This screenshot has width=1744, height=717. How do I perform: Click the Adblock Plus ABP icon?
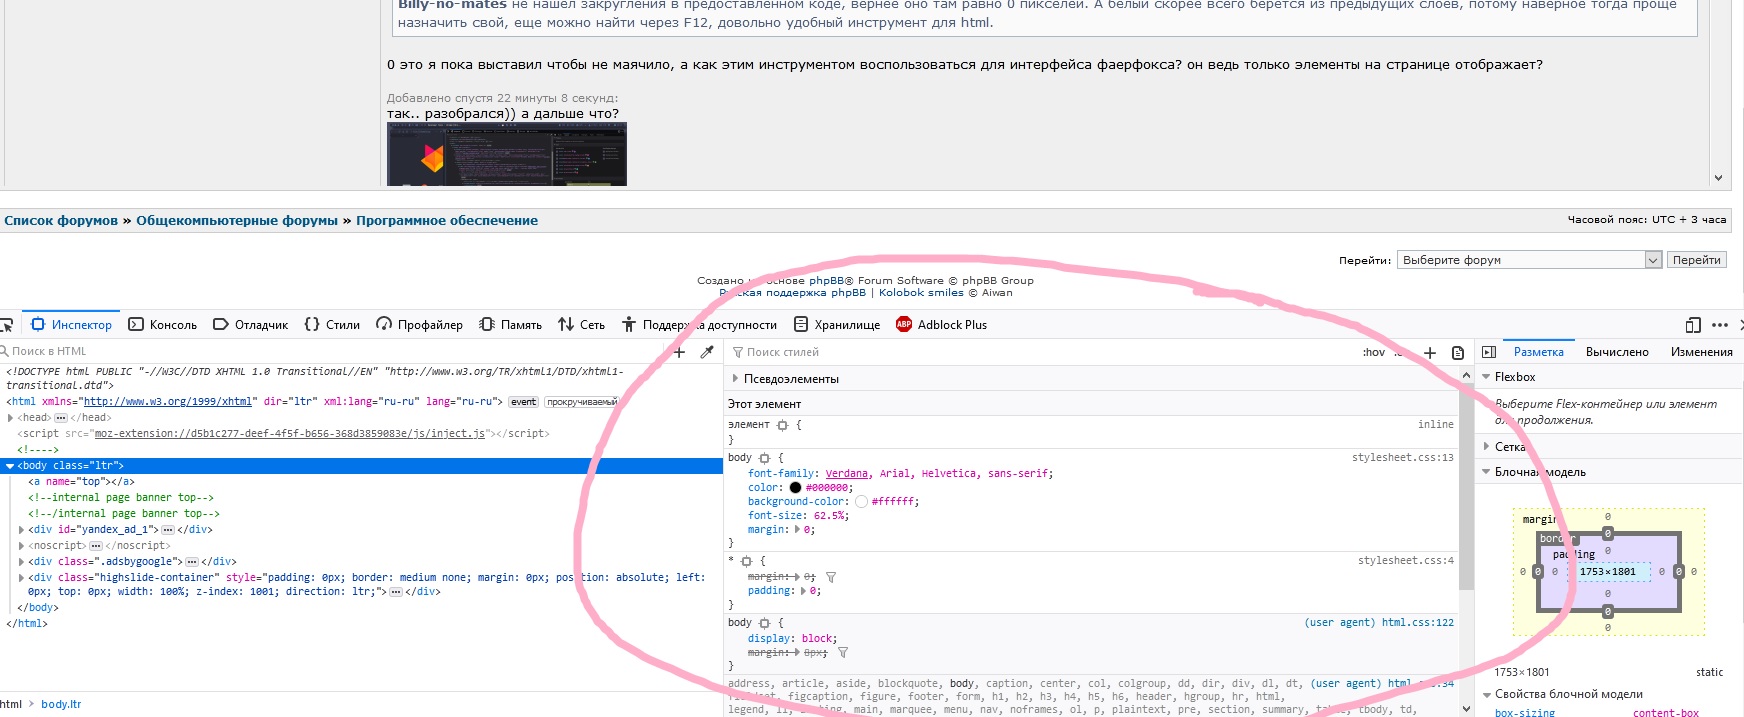tap(904, 324)
